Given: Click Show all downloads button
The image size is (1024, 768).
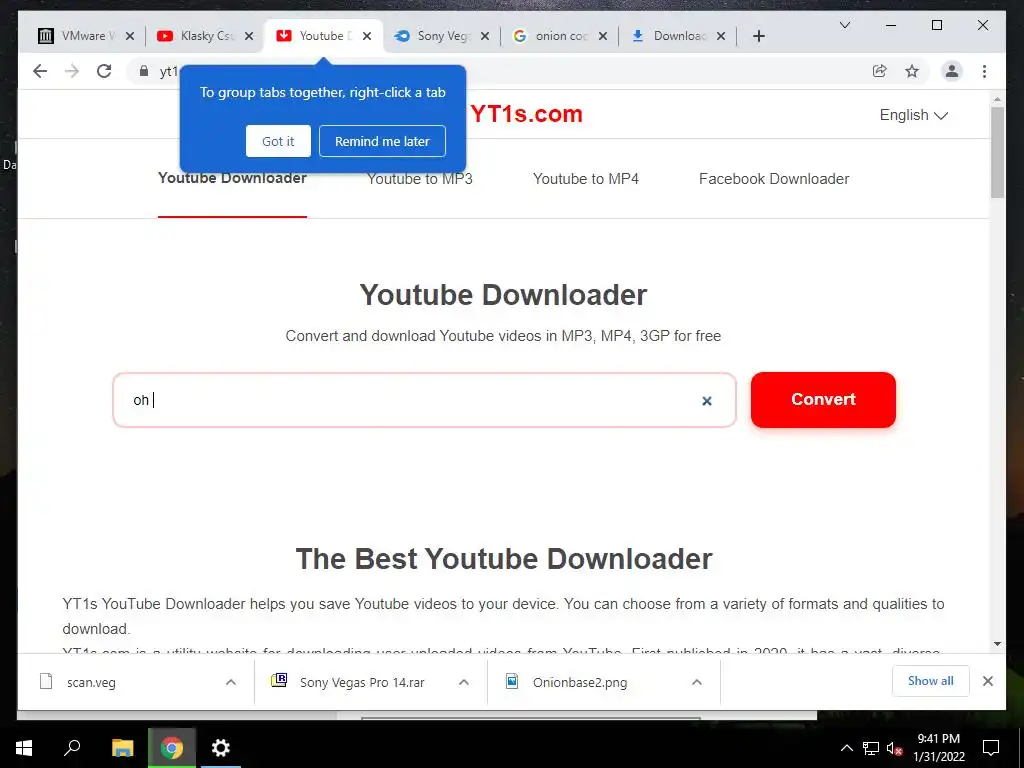Looking at the screenshot, I should pos(931,681).
